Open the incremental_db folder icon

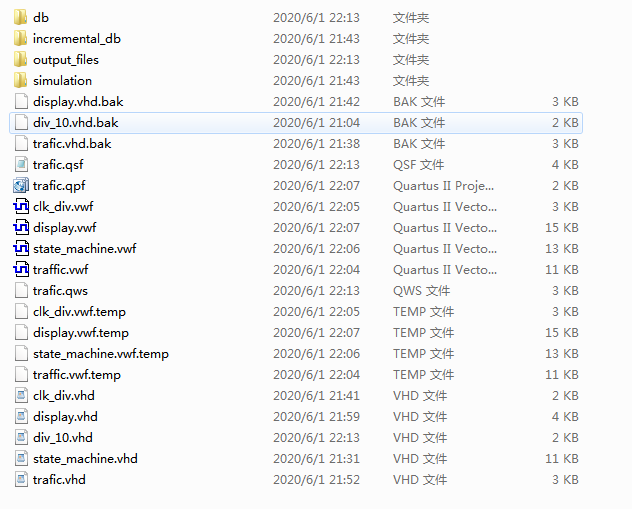21,38
